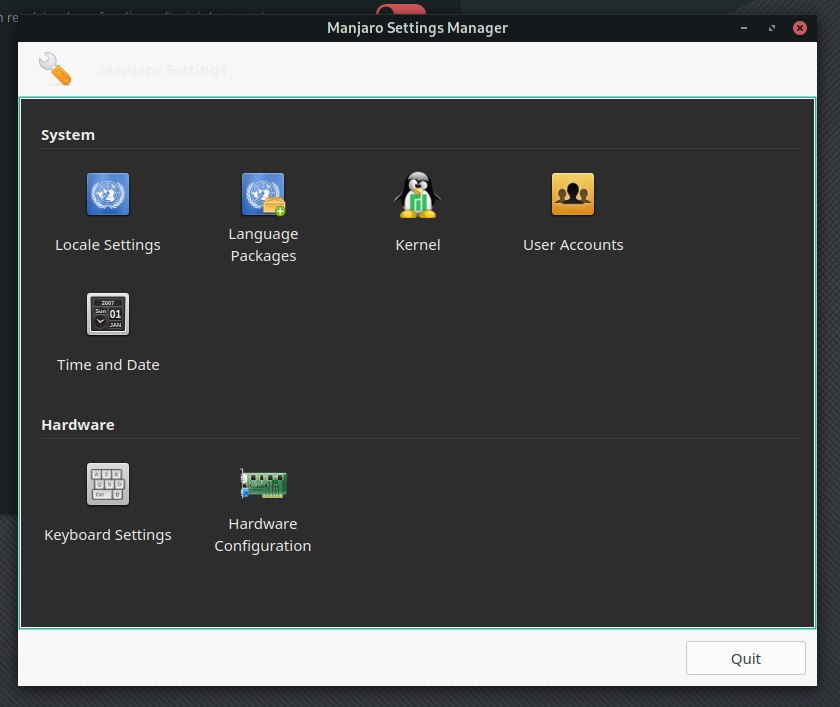This screenshot has width=840, height=707.
Task: Toggle the red switch behind the window
Action: tap(401, 10)
